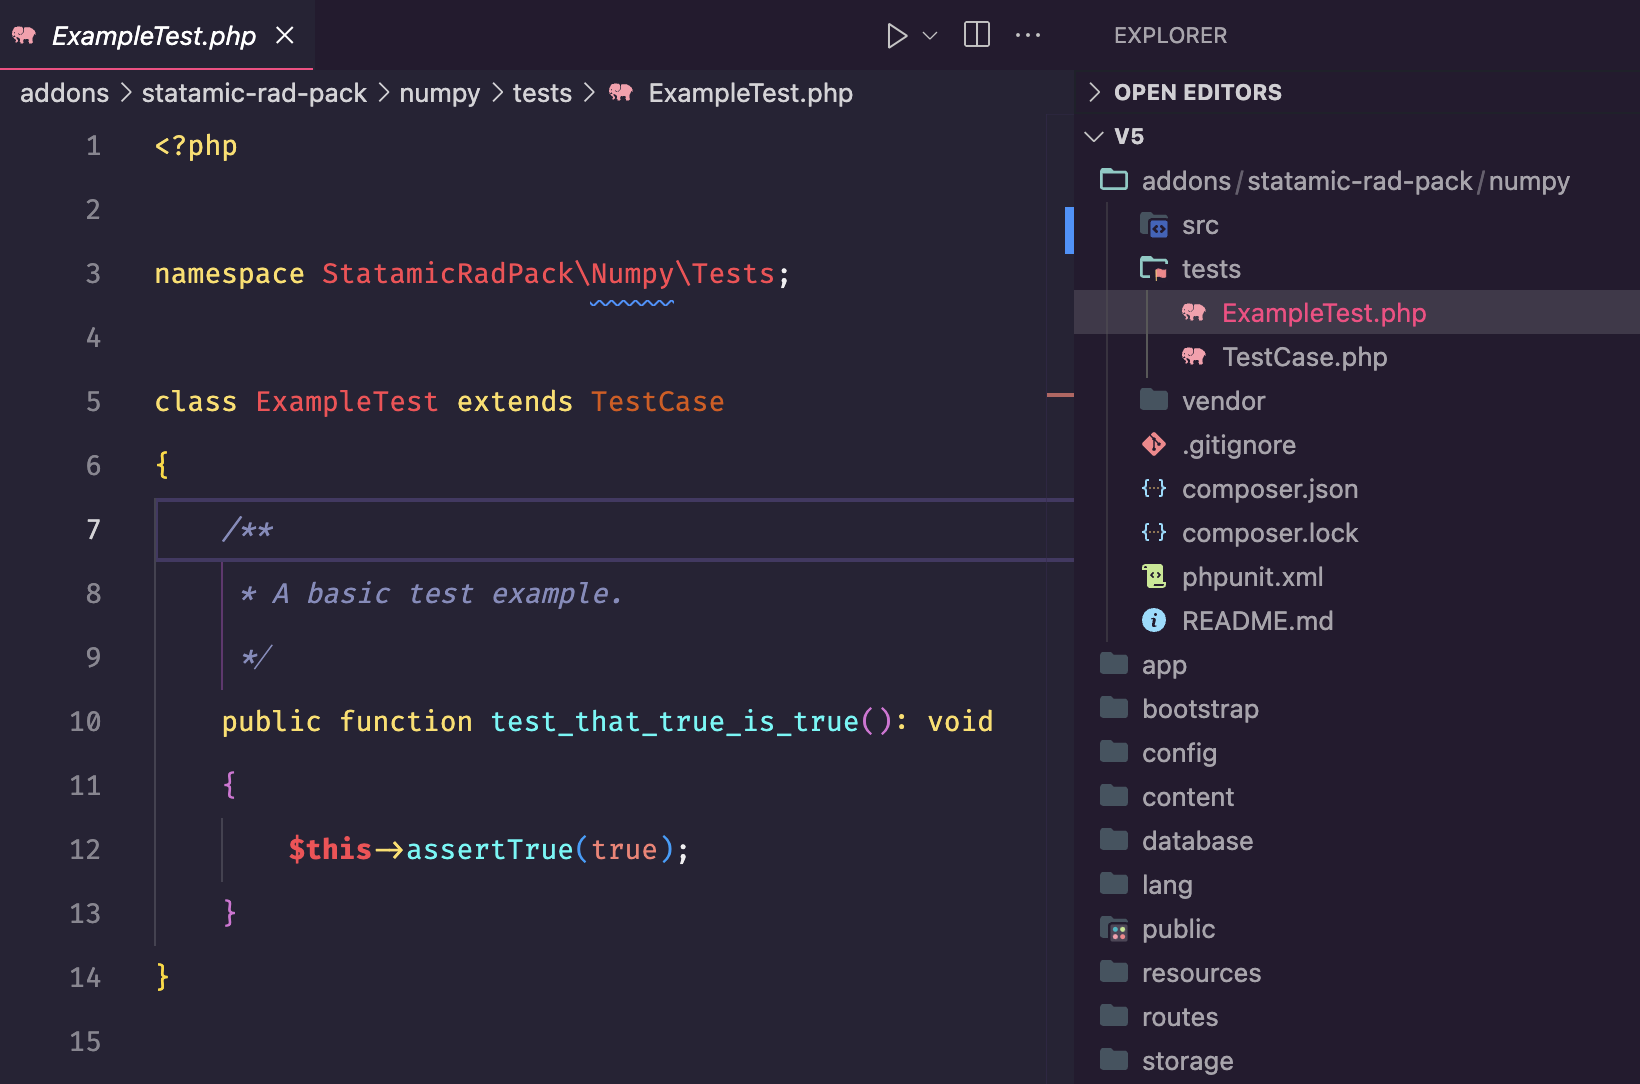Click the src folder icon

tap(1154, 225)
